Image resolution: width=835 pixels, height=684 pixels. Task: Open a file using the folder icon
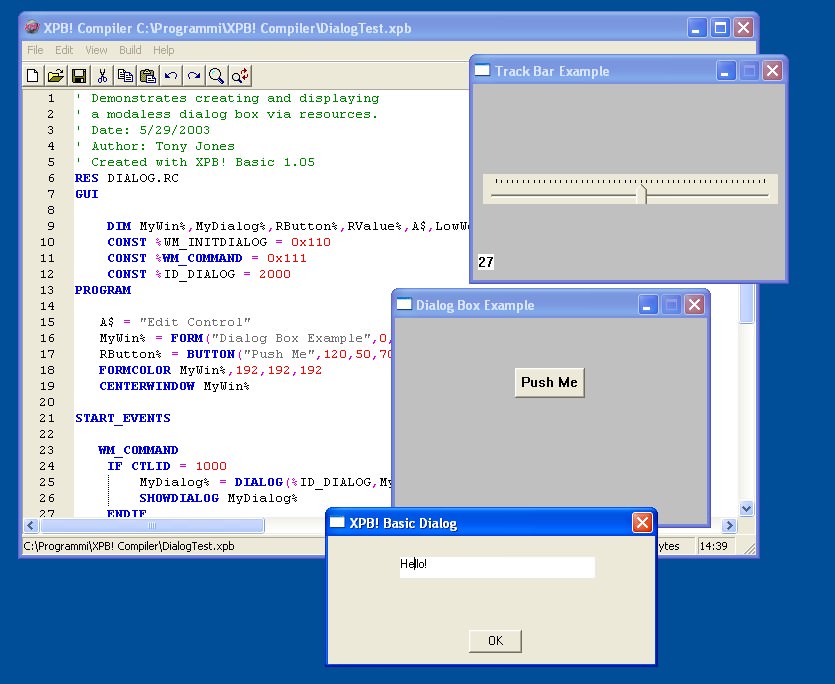55,76
